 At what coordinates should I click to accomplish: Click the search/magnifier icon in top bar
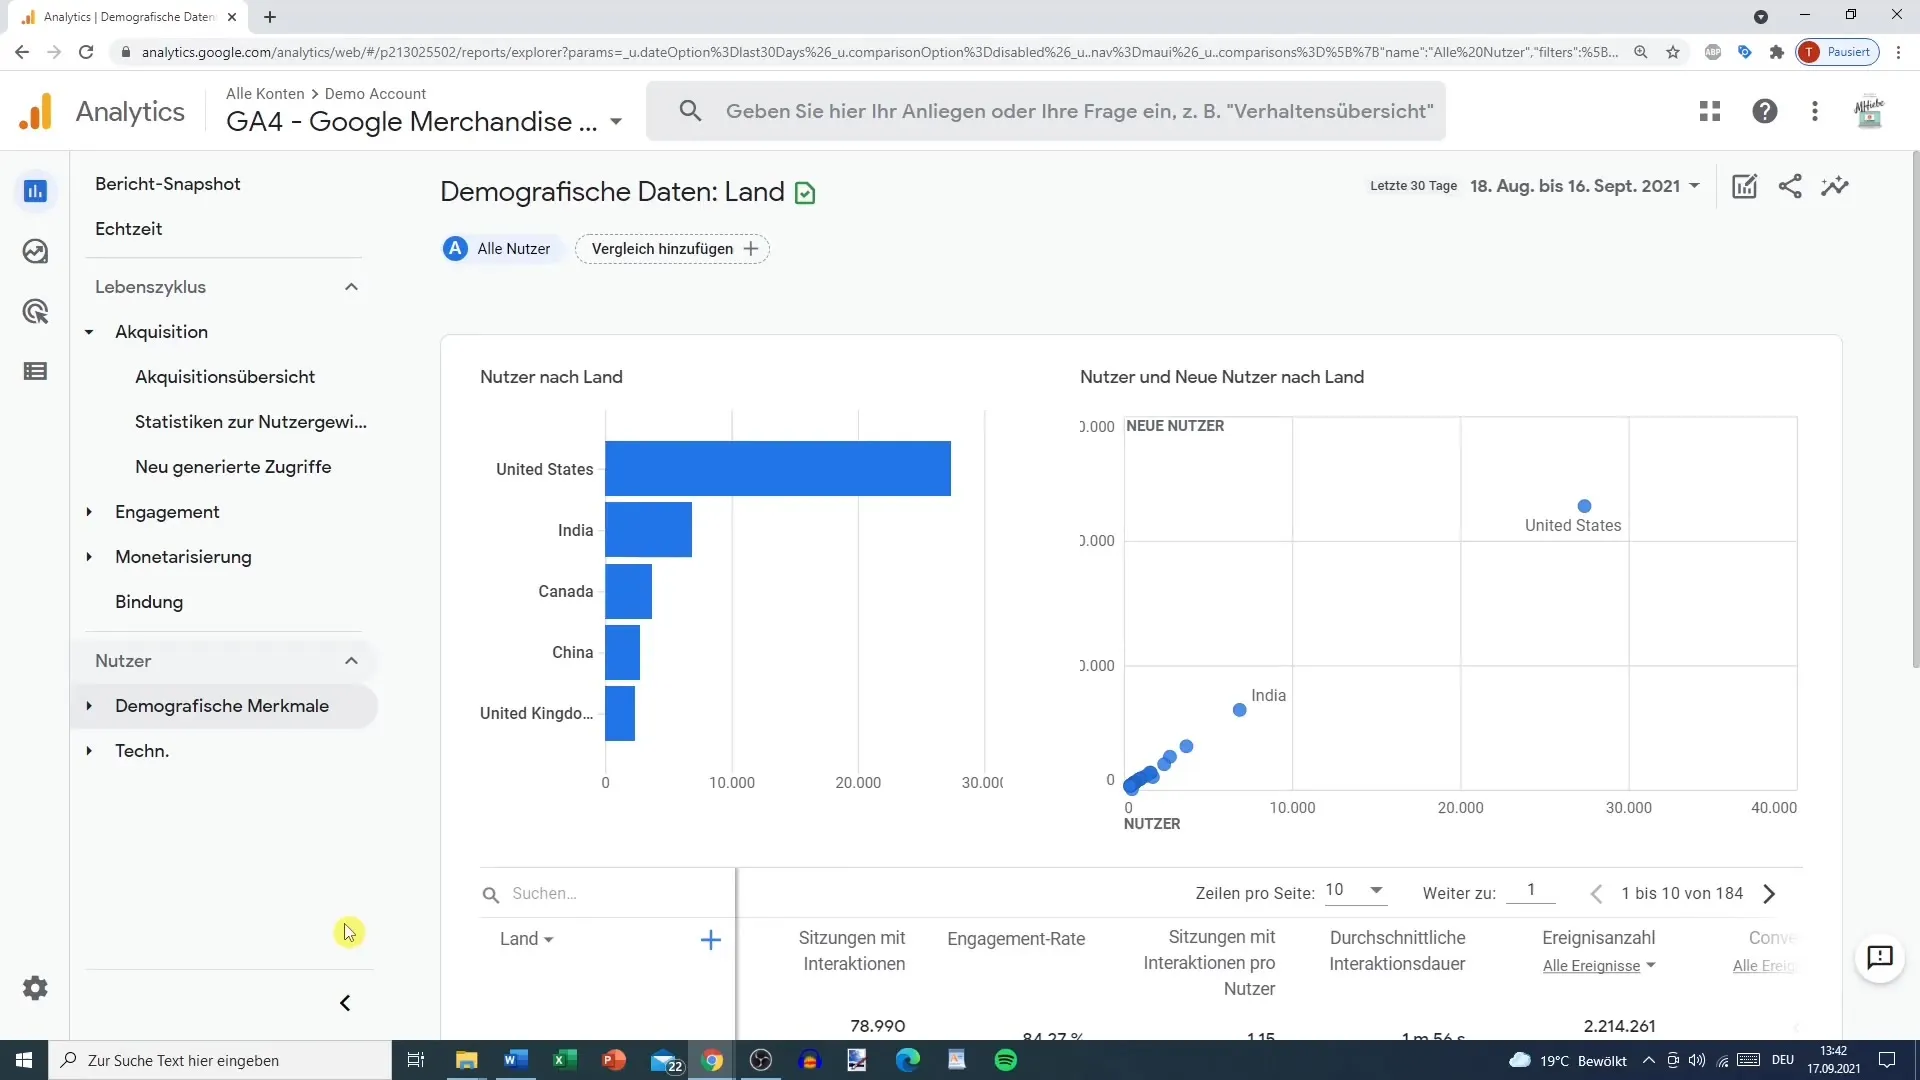coord(688,111)
